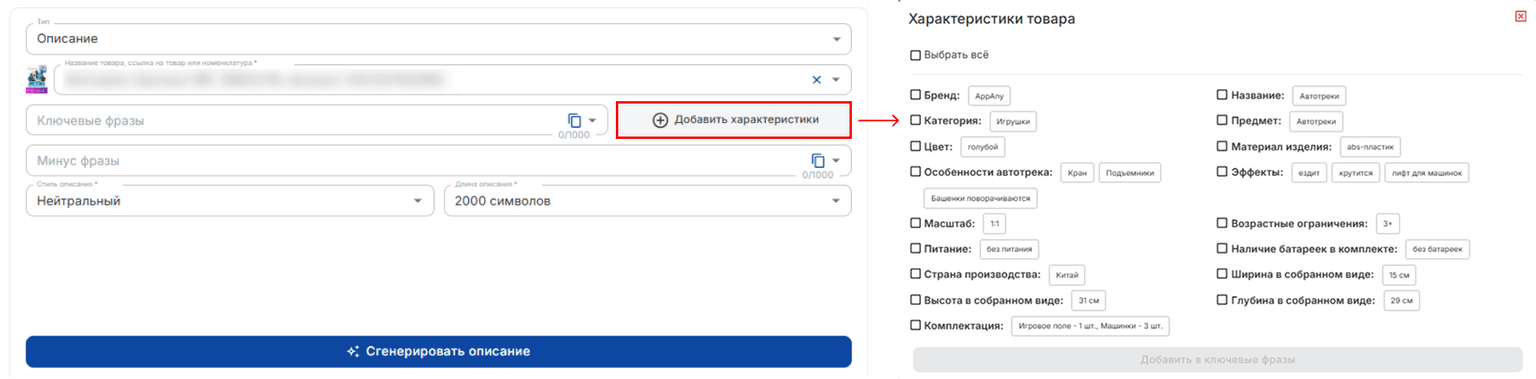Screen dimensions: 1536x379
Task: Check the Предмет checkbox
Action: click(x=1222, y=120)
